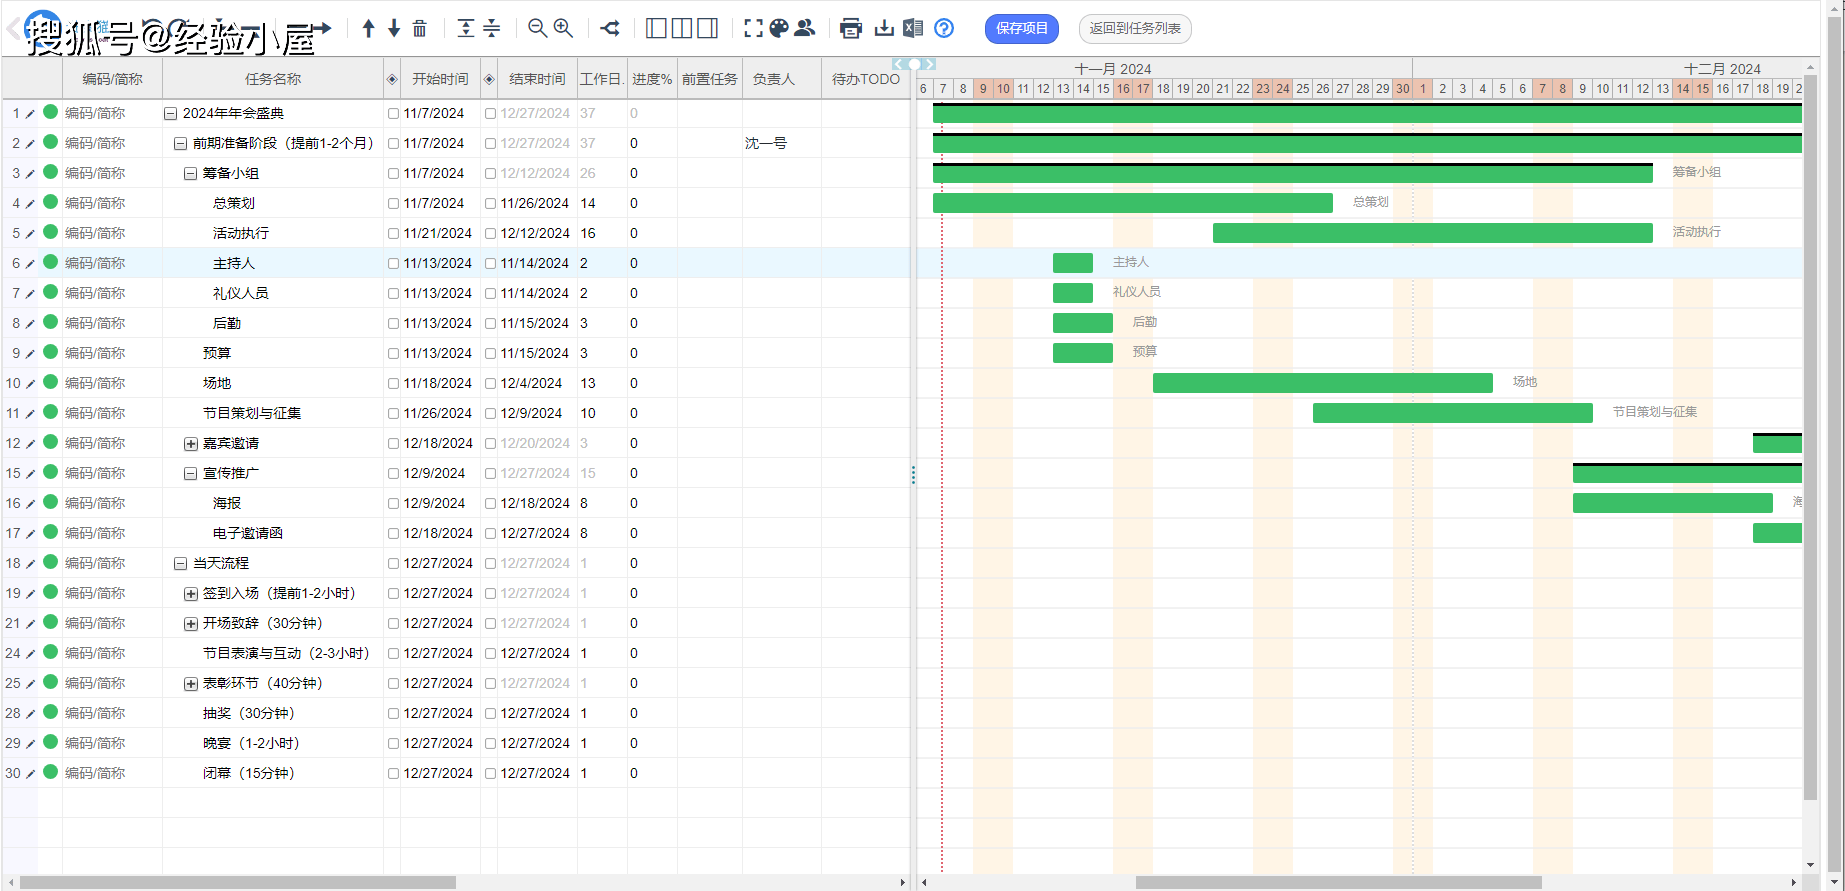Expand 表彰环节（40分钟）subtasks
Viewport: 1845px width, 891px height.
tap(190, 684)
